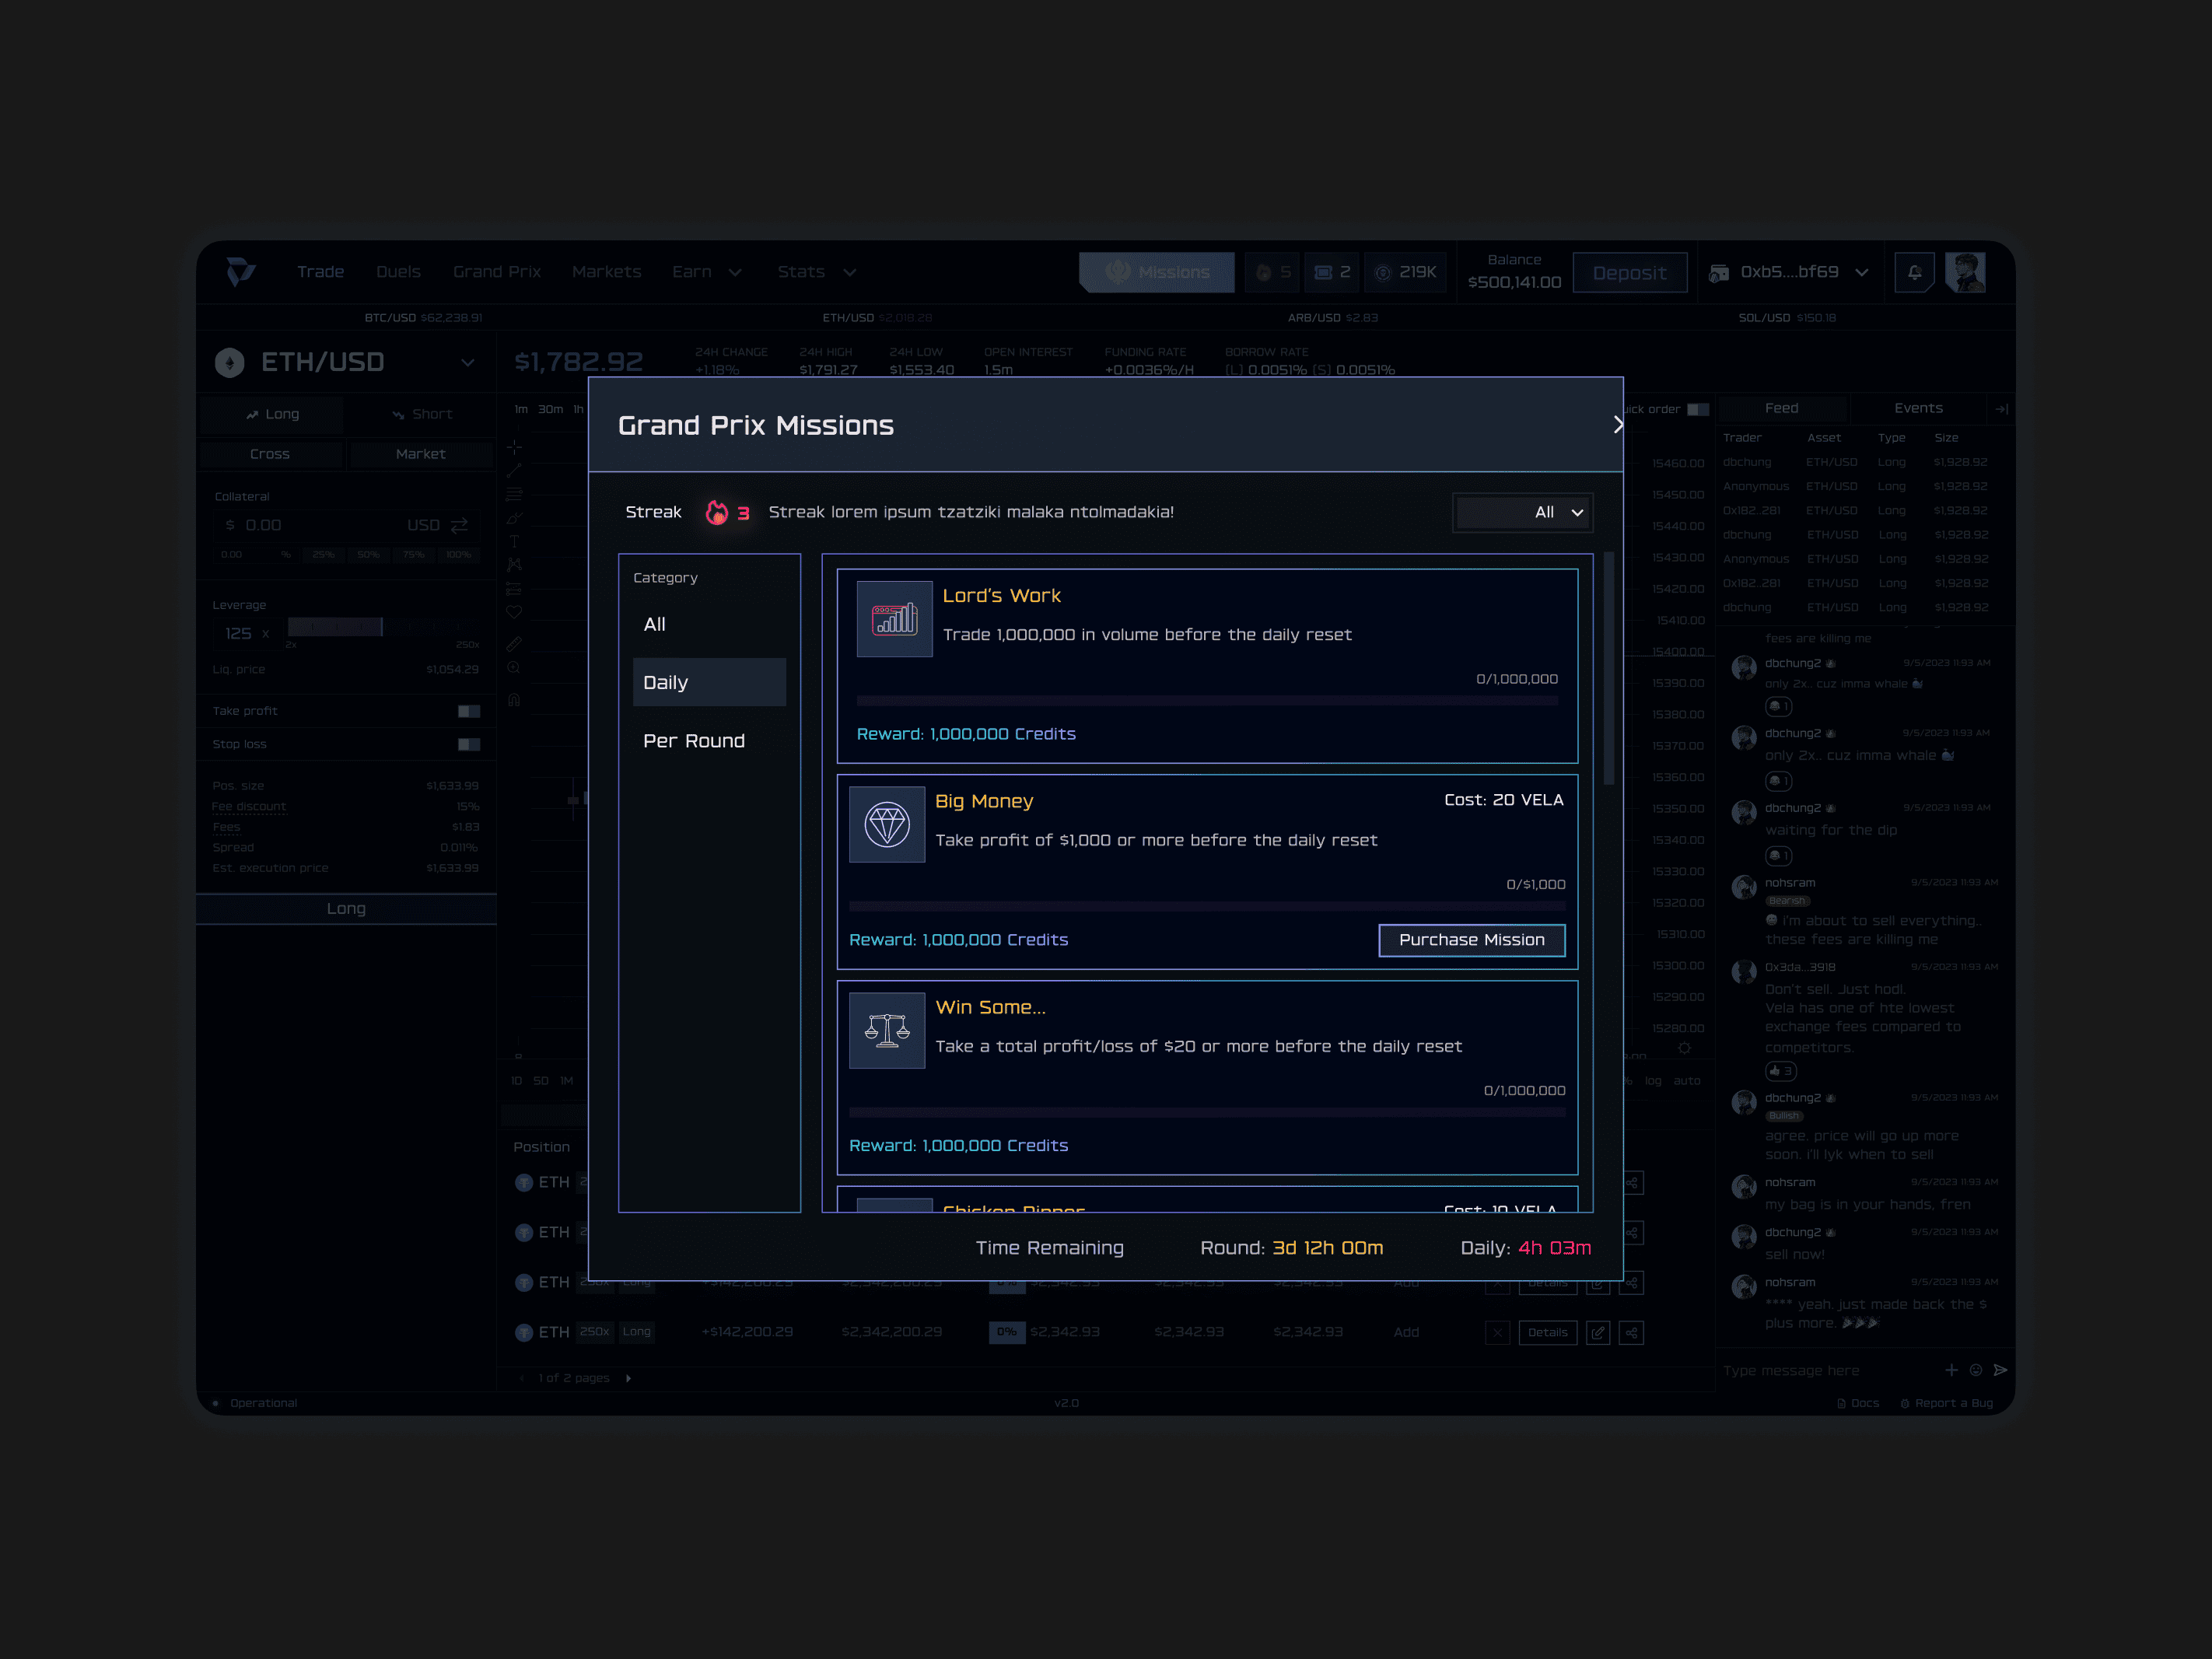Toggle the Stop loss switch
This screenshot has width=2212, height=1659.
(x=469, y=744)
